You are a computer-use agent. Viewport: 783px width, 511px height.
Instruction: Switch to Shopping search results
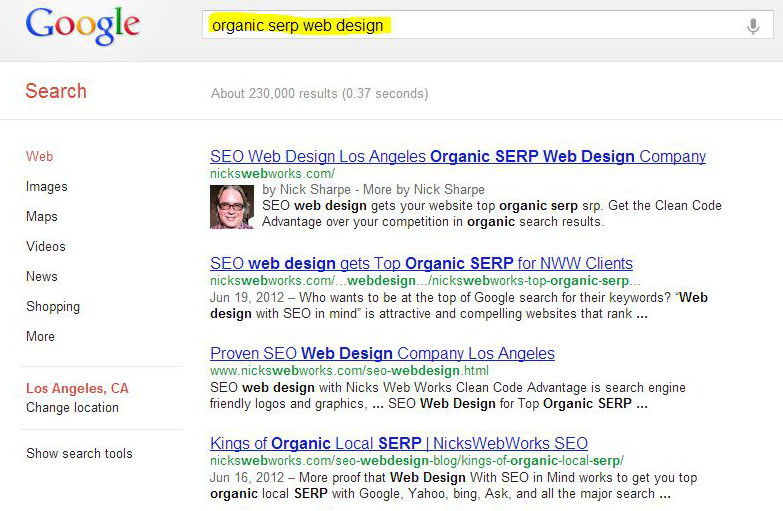(x=53, y=307)
